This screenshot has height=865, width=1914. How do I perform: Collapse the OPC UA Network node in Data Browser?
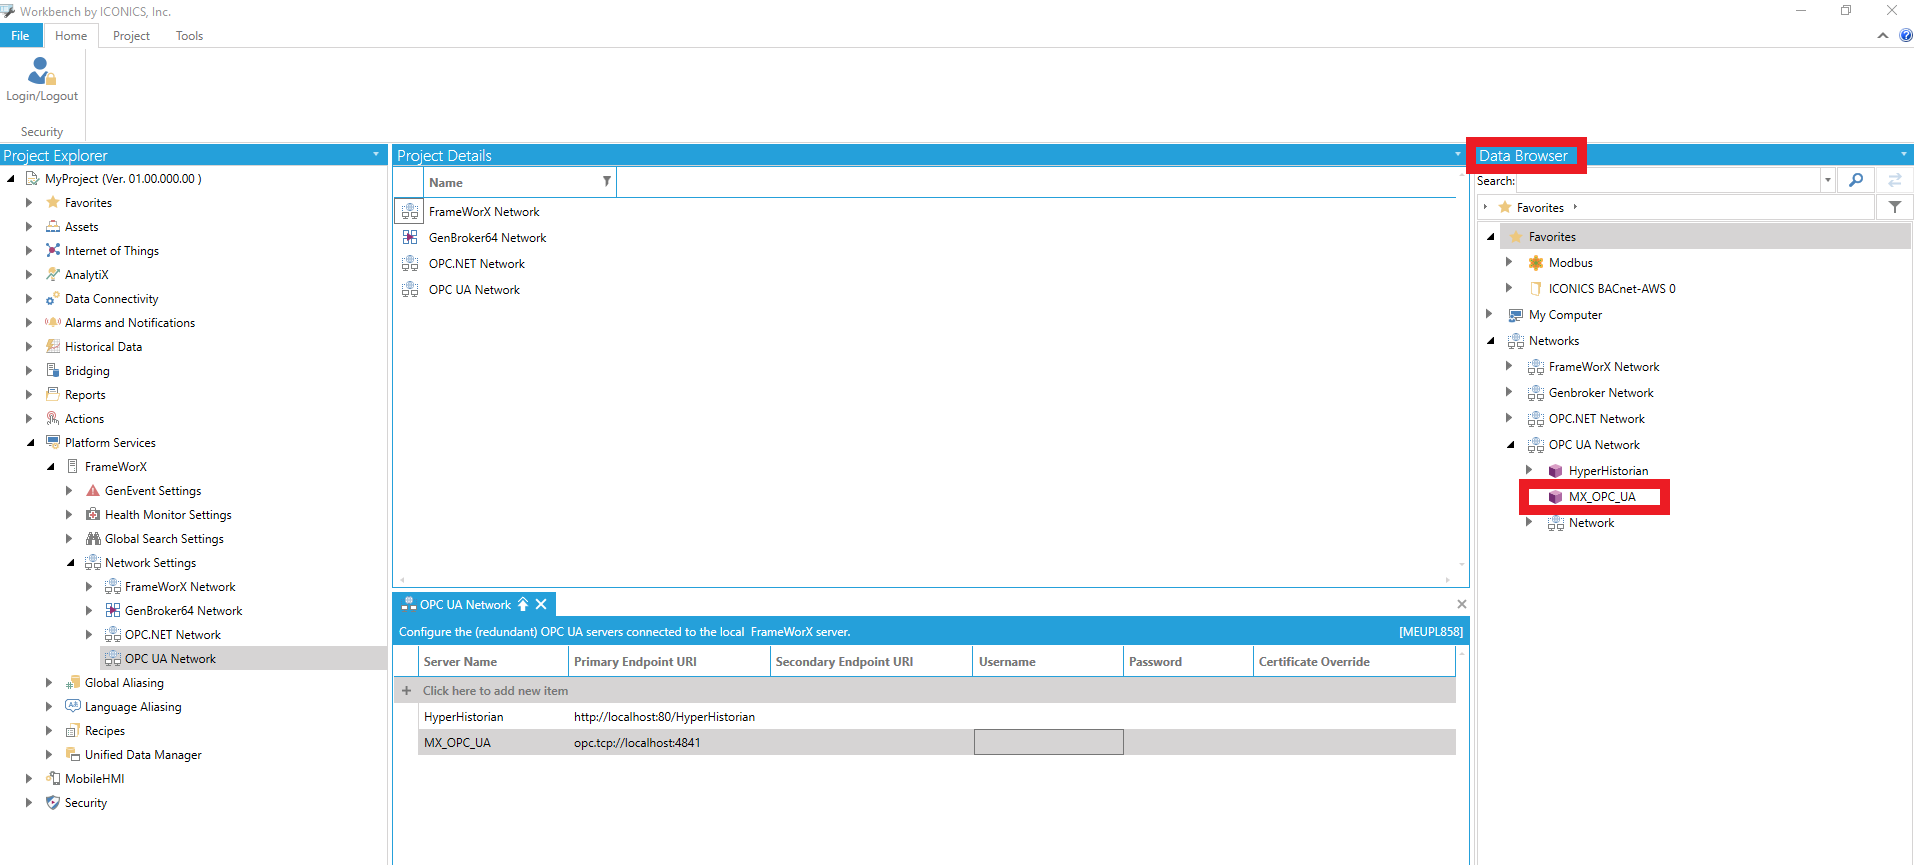[1510, 445]
